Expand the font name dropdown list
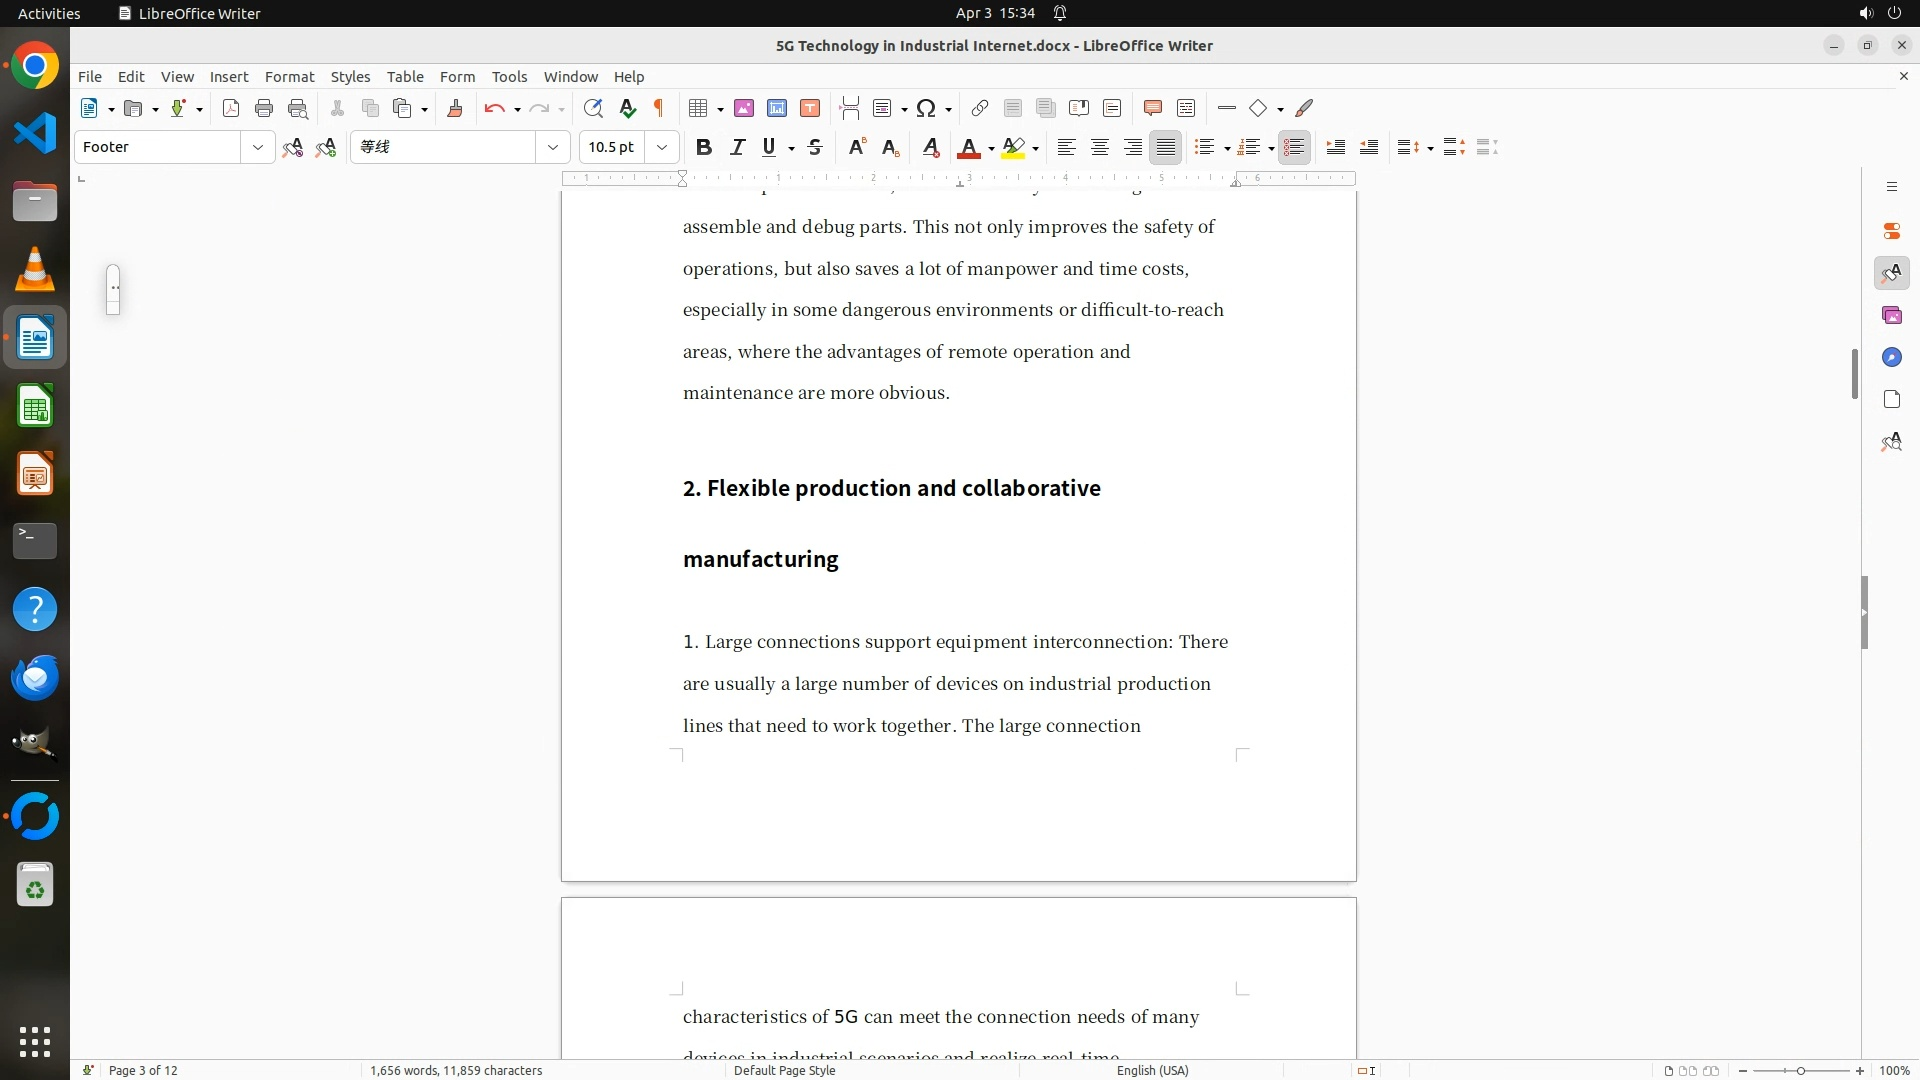Screen dimensions: 1920x1080 click(x=553, y=147)
